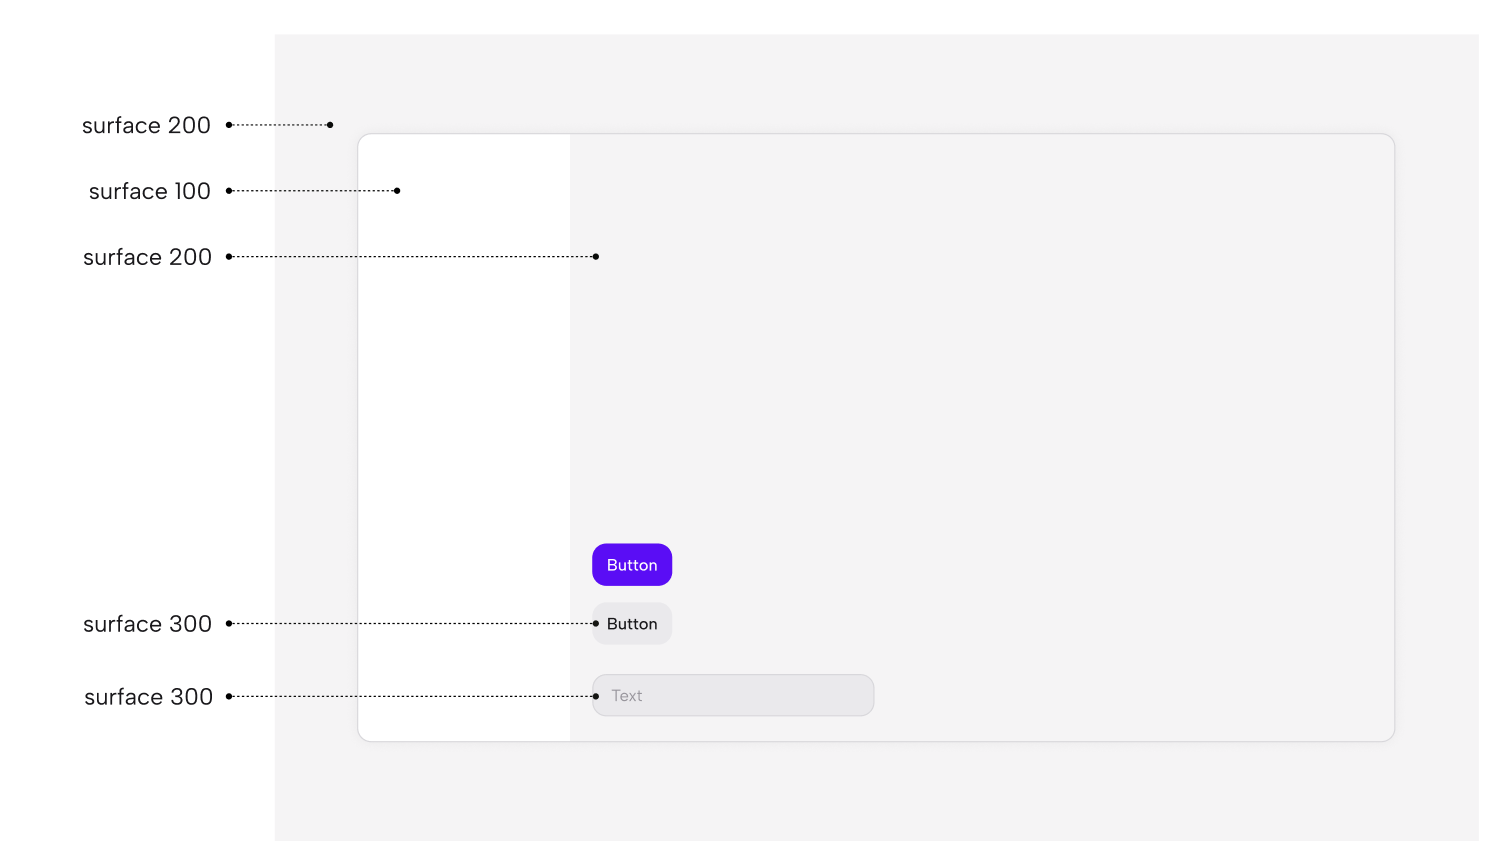
Task: Click the dot marker in main content area
Action: pyautogui.click(x=596, y=257)
